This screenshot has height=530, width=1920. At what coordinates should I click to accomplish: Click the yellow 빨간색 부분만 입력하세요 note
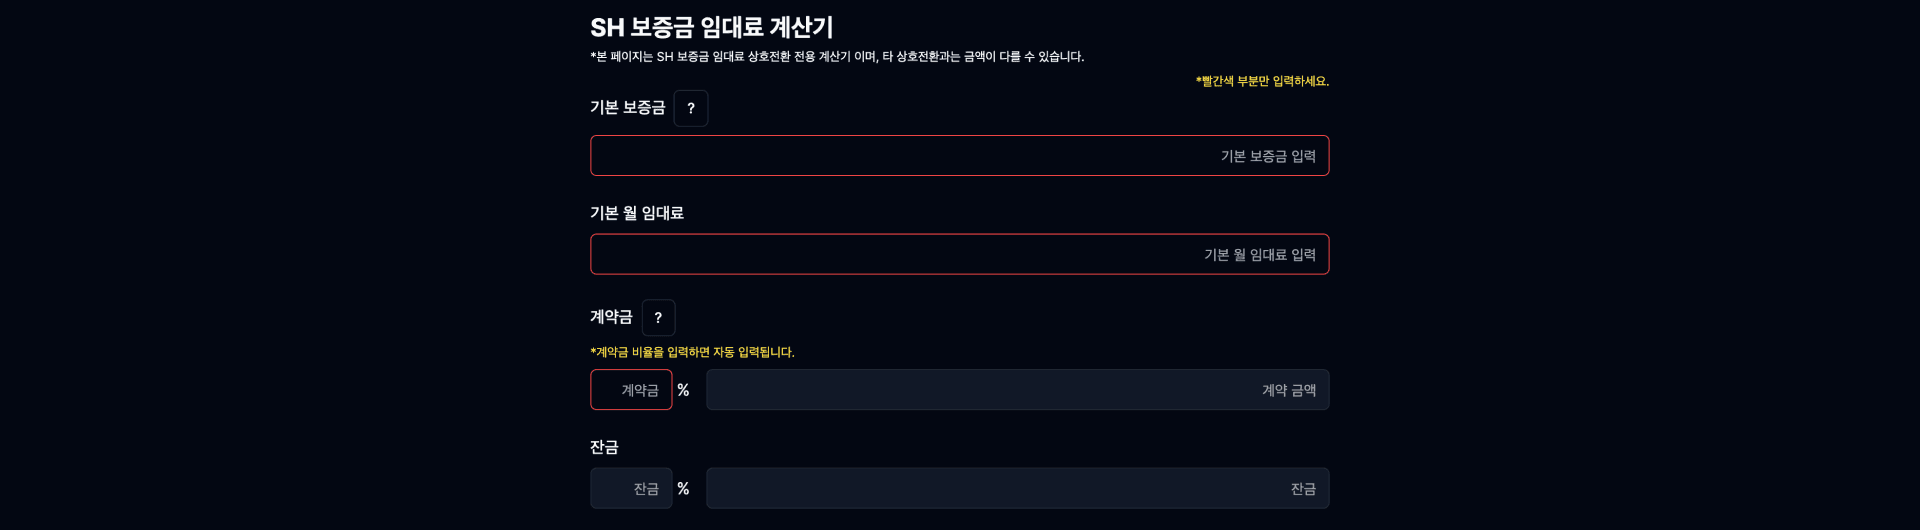coord(1262,81)
